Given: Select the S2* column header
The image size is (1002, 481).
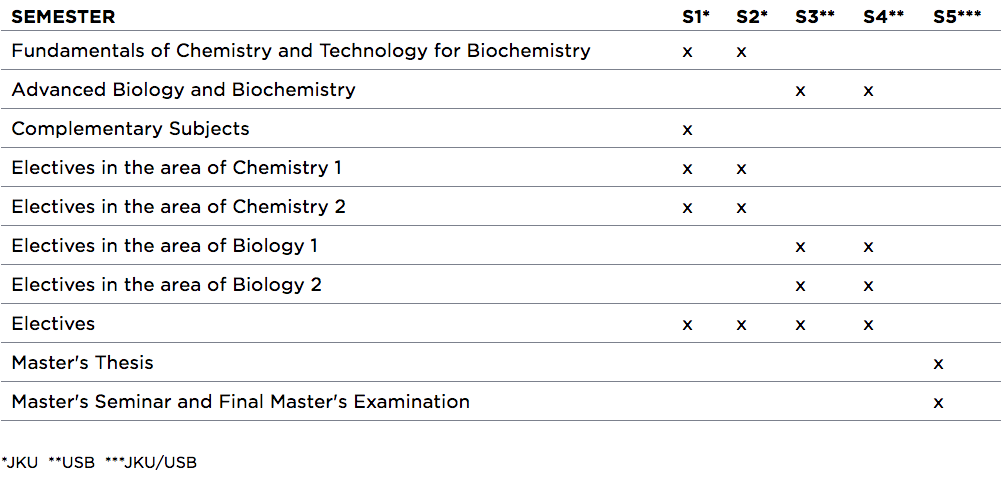Looking at the screenshot, I should point(752,17).
